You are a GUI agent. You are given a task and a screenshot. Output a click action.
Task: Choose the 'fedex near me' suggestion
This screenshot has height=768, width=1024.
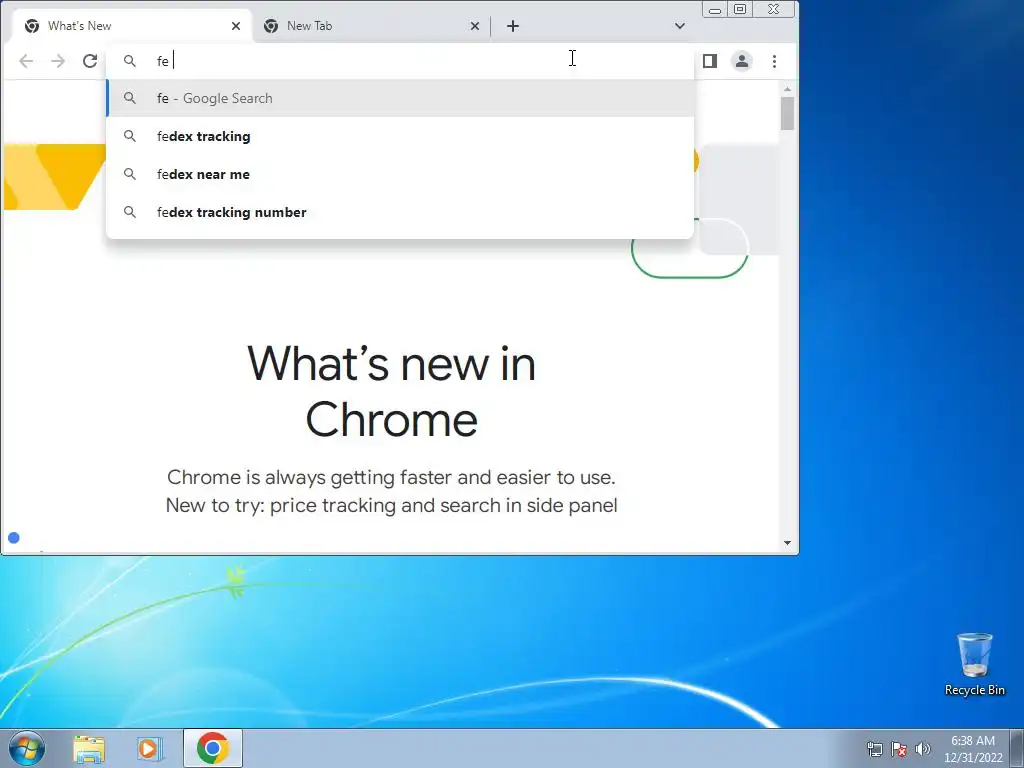[x=400, y=174]
